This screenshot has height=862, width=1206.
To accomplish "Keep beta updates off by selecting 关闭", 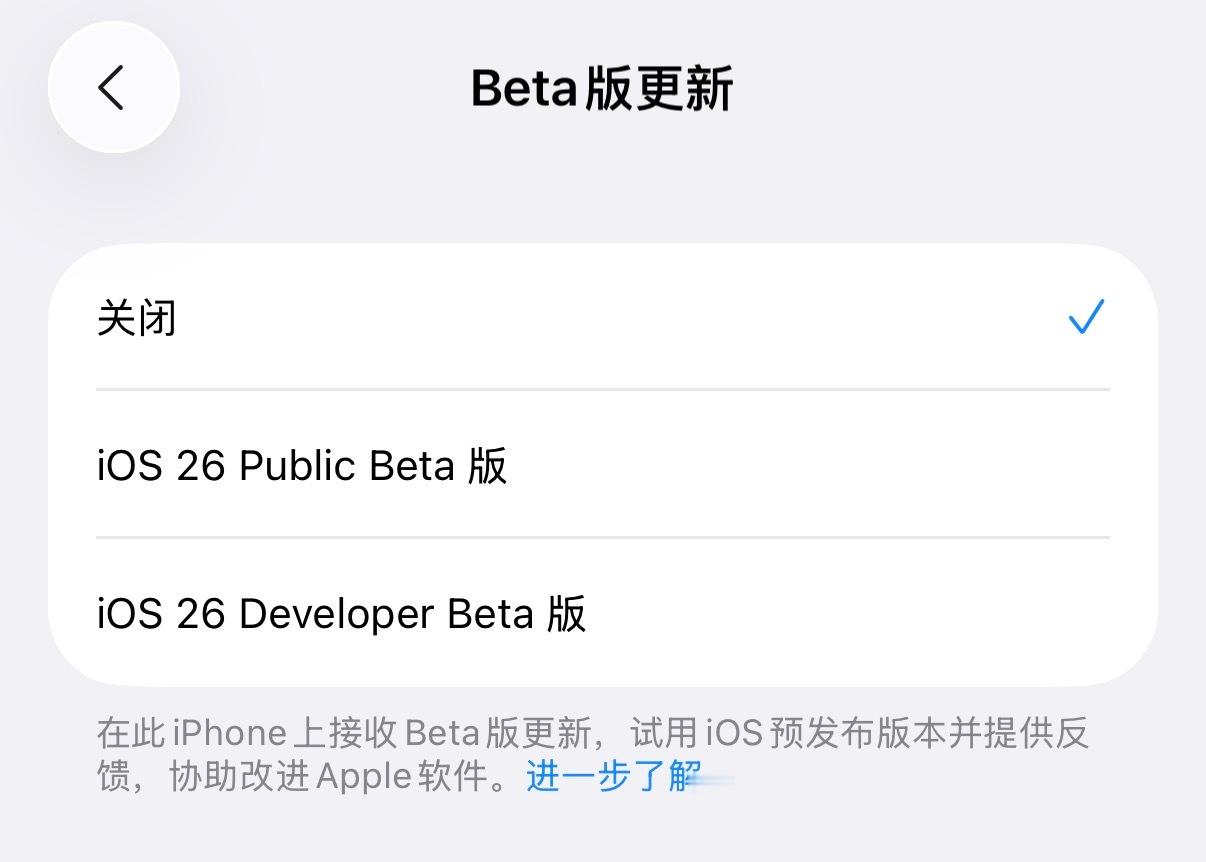I will pos(400,317).
